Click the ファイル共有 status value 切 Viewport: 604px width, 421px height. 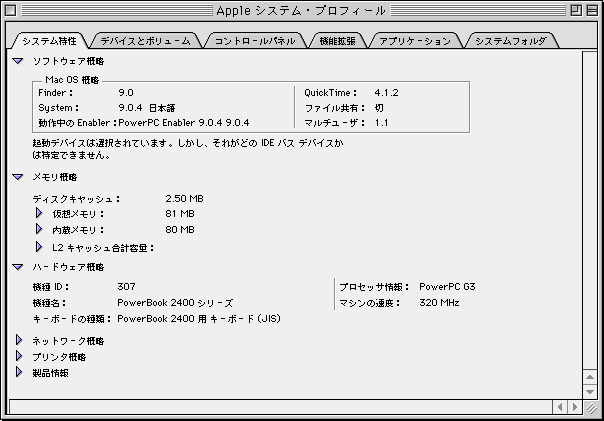[379, 108]
